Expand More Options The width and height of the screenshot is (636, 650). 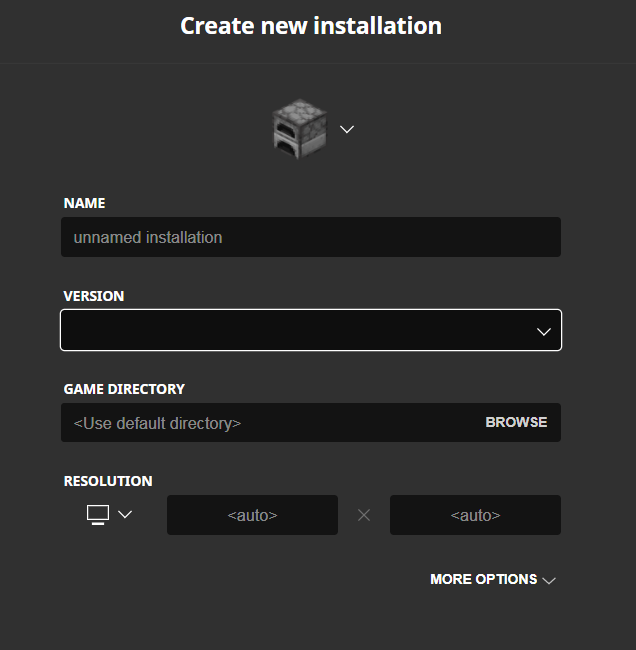point(493,579)
